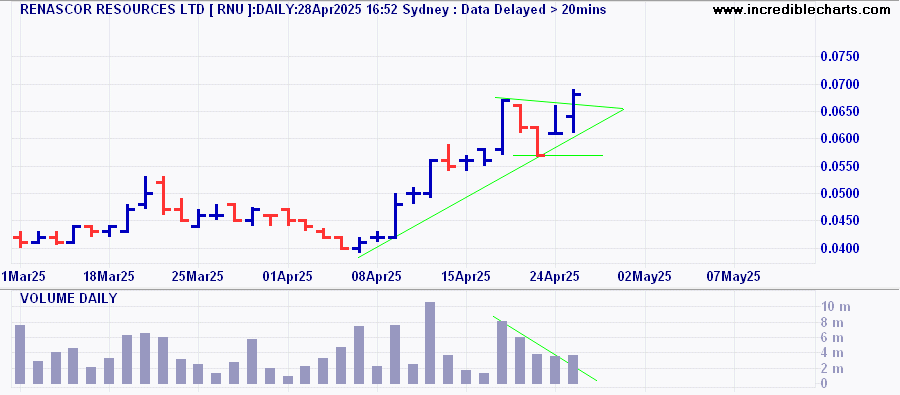Click the 07May25 date label
The image size is (900, 395).
(734, 277)
